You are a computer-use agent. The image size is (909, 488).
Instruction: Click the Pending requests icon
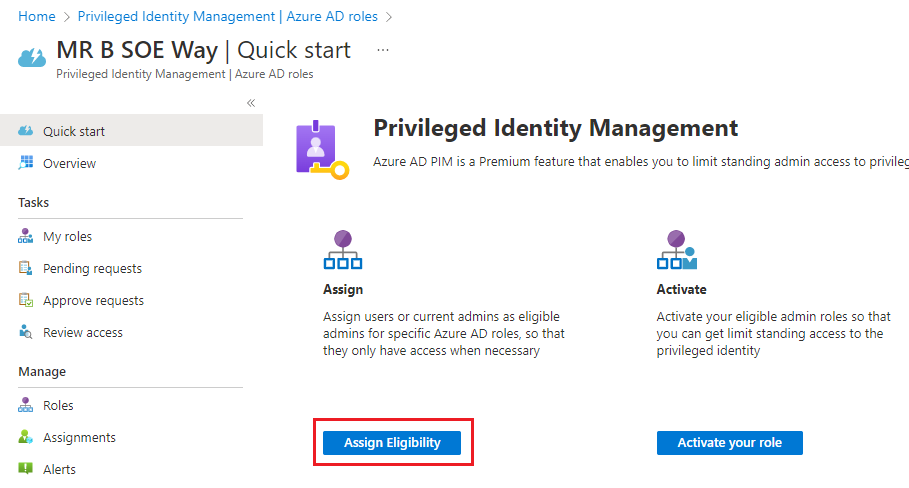[26, 268]
